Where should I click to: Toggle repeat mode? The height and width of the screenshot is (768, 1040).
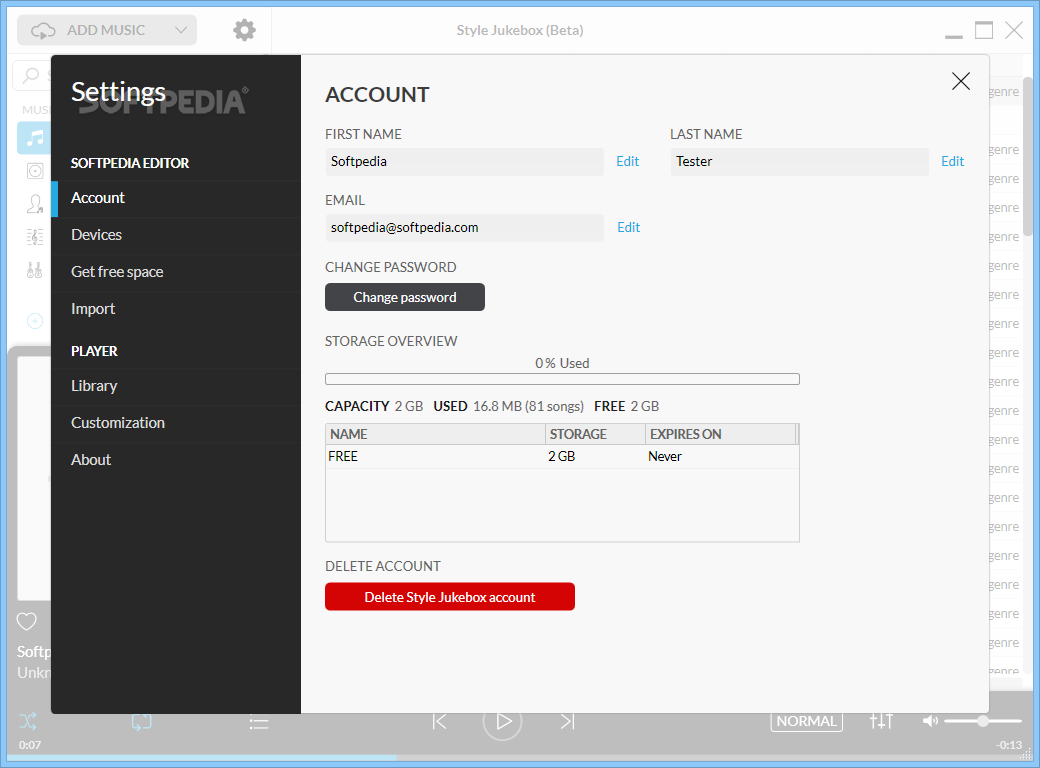coord(141,722)
